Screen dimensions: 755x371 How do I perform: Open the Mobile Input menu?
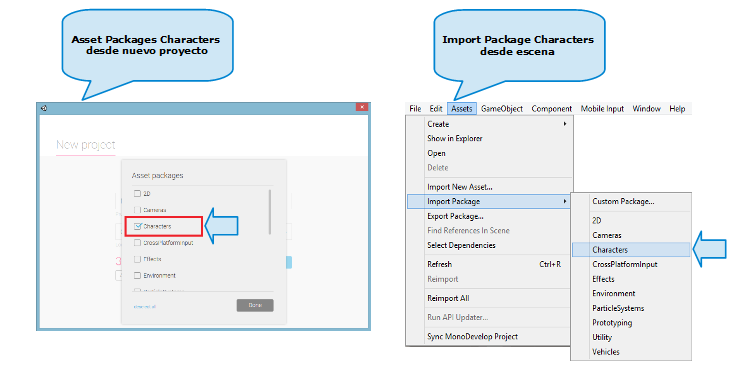[x=602, y=109]
